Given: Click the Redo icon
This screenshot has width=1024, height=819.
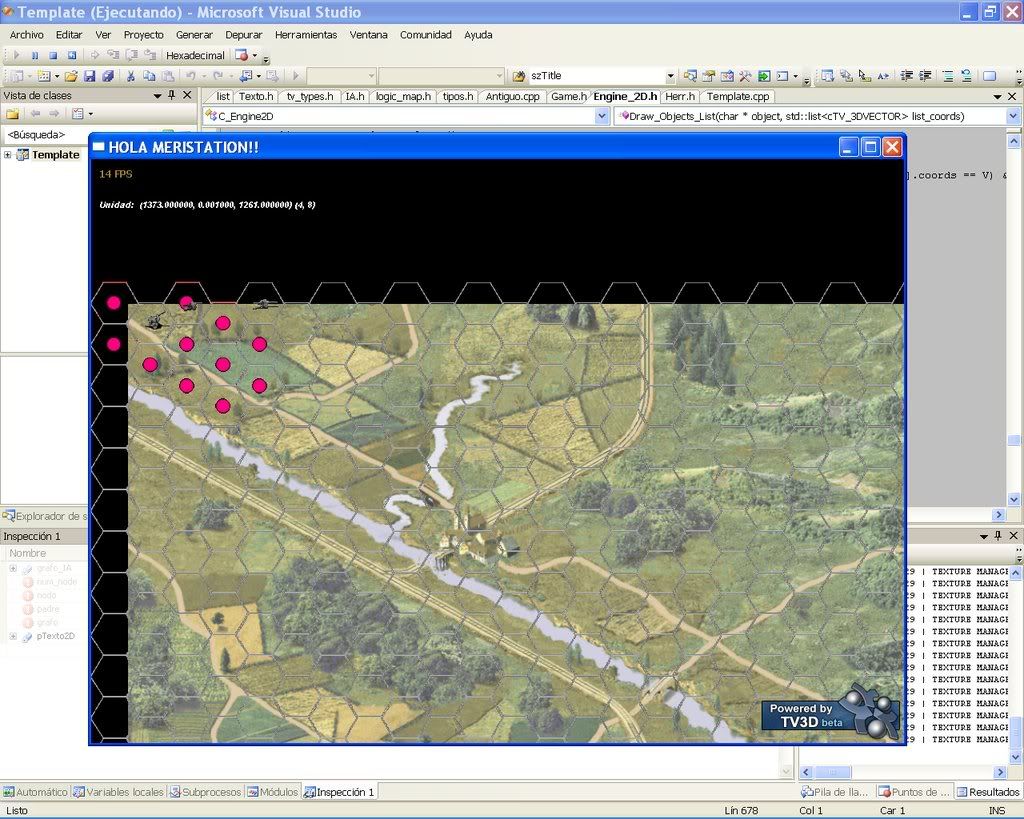Looking at the screenshot, I should pos(217,76).
